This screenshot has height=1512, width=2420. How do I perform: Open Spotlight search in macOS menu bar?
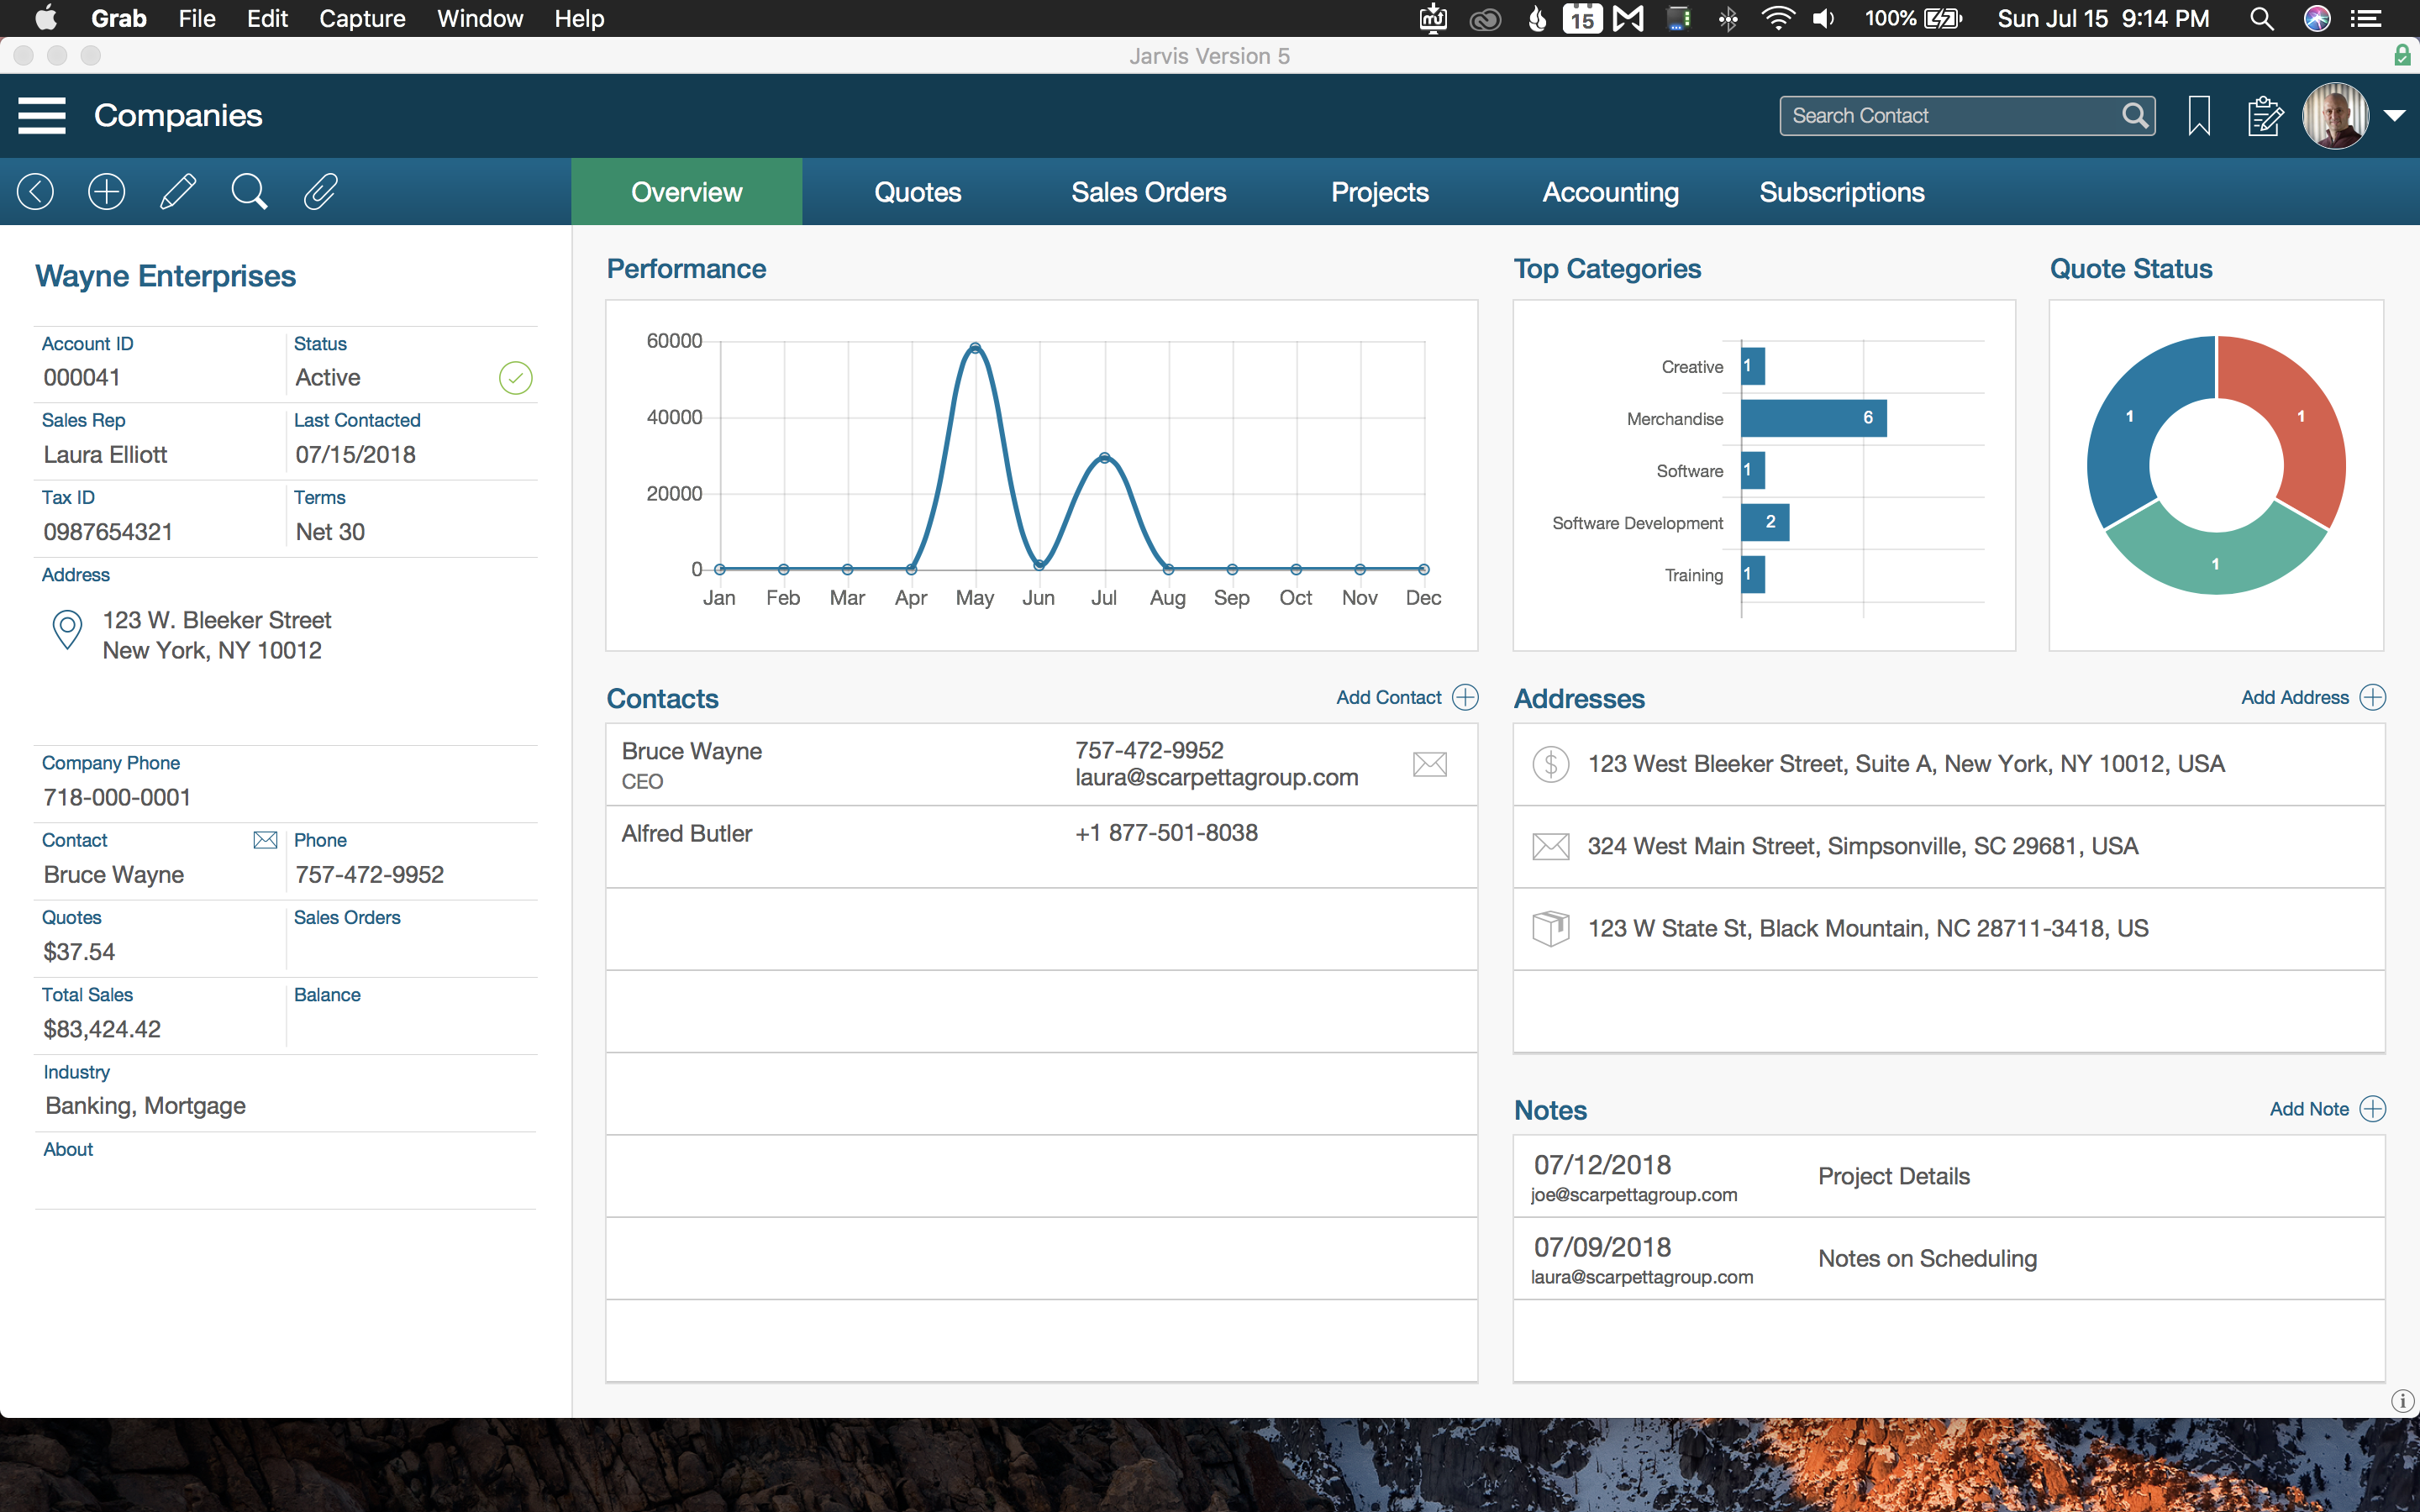click(2261, 18)
